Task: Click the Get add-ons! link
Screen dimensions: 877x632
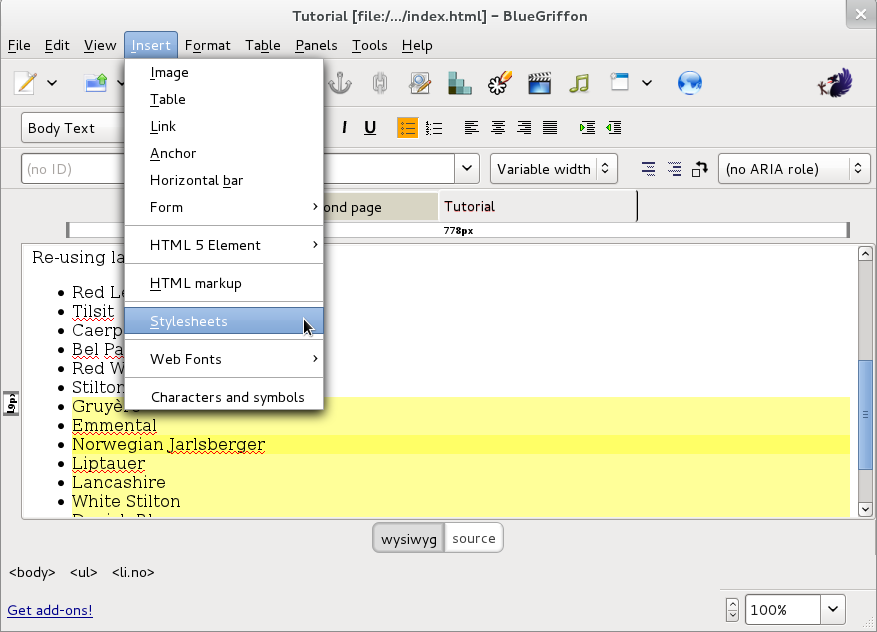Action: pos(50,610)
